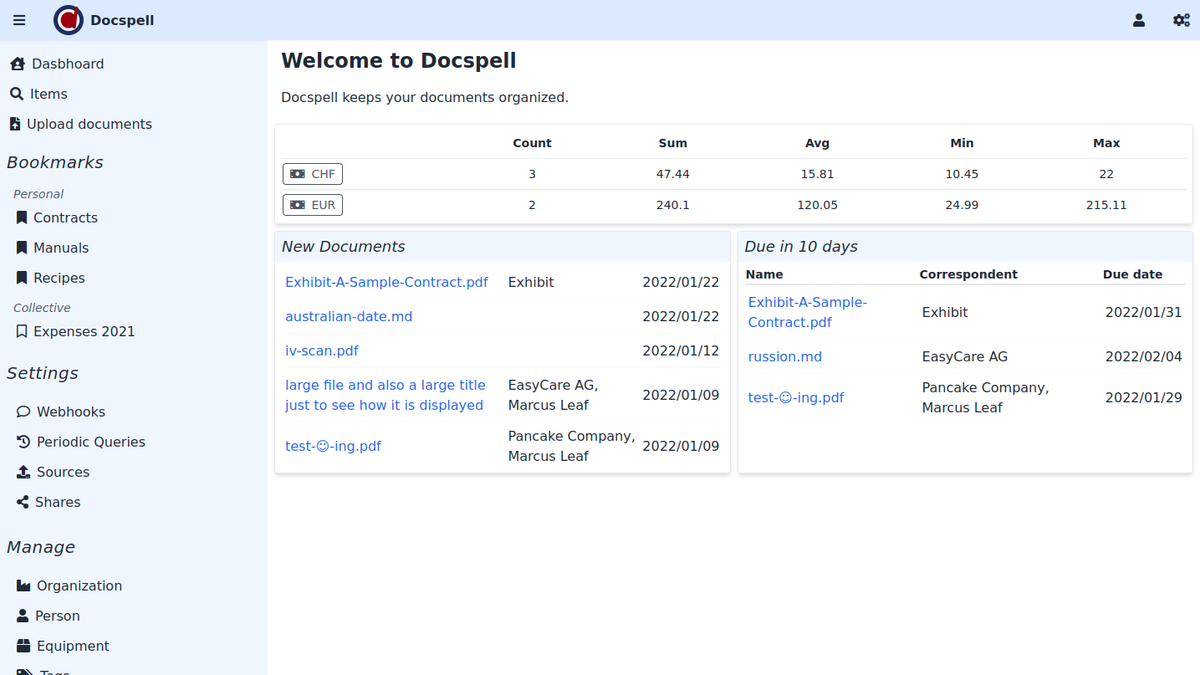Viewport: 1200px width, 675px height.
Task: Open Expenses 2021 collective bookmark
Action: point(83,332)
